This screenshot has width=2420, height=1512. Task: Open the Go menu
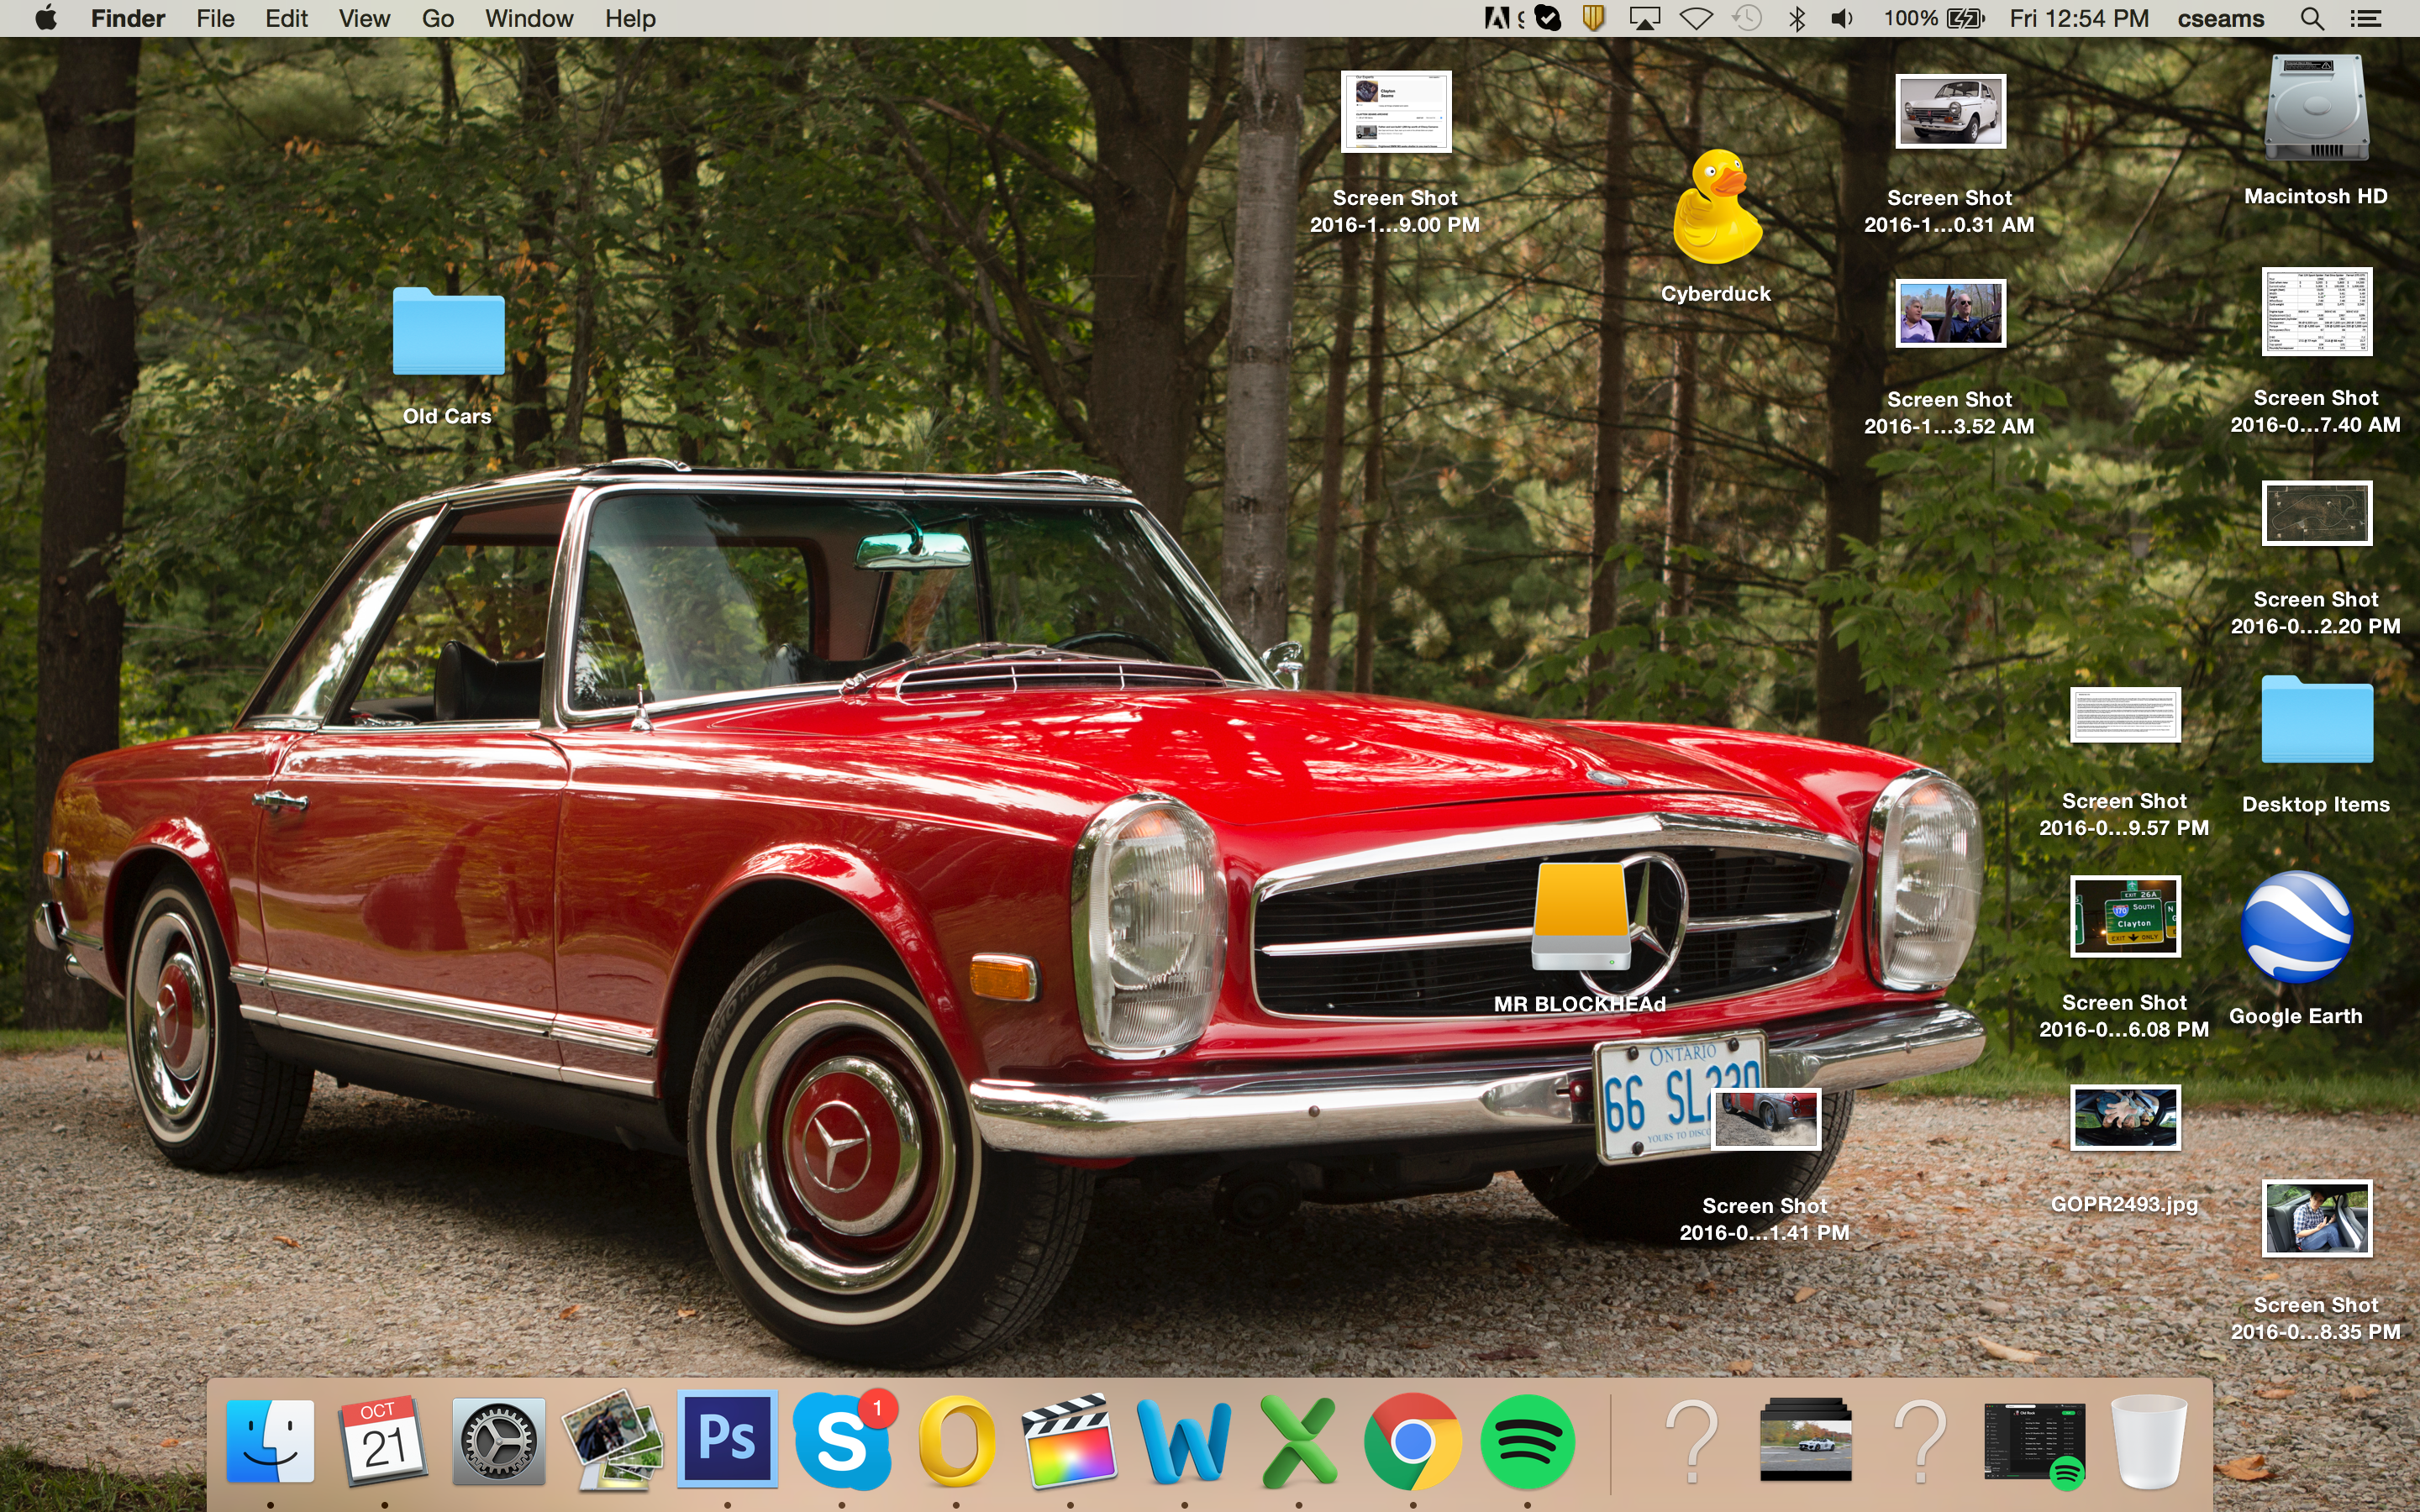point(438,18)
